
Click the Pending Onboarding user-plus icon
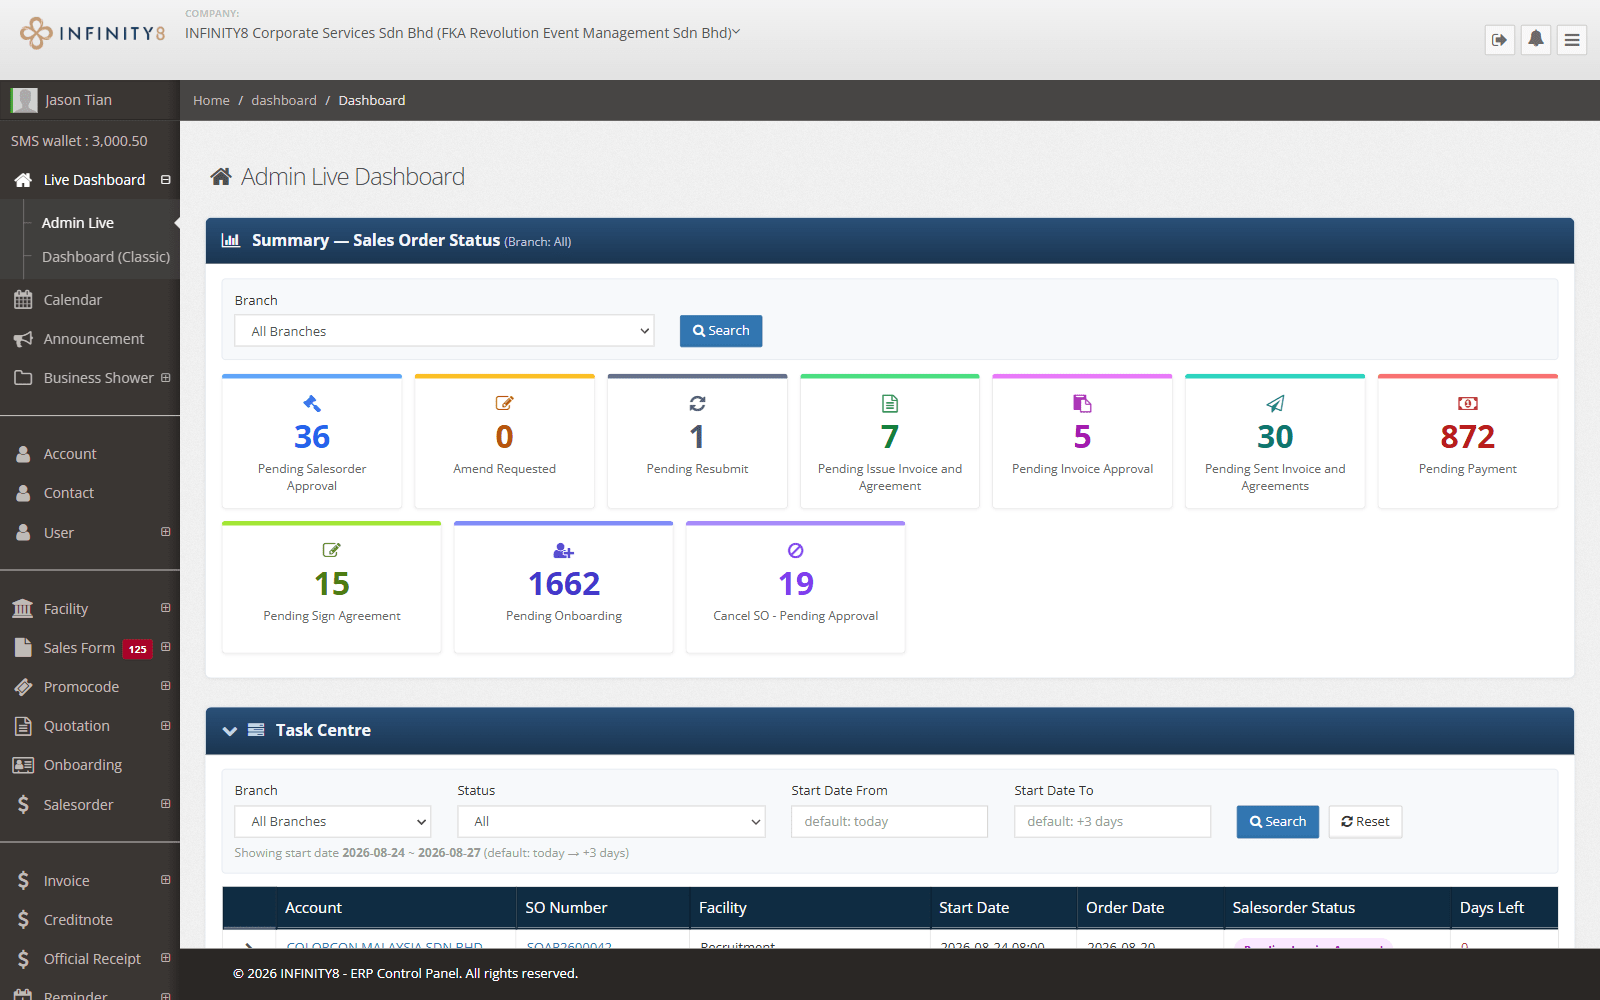564,550
